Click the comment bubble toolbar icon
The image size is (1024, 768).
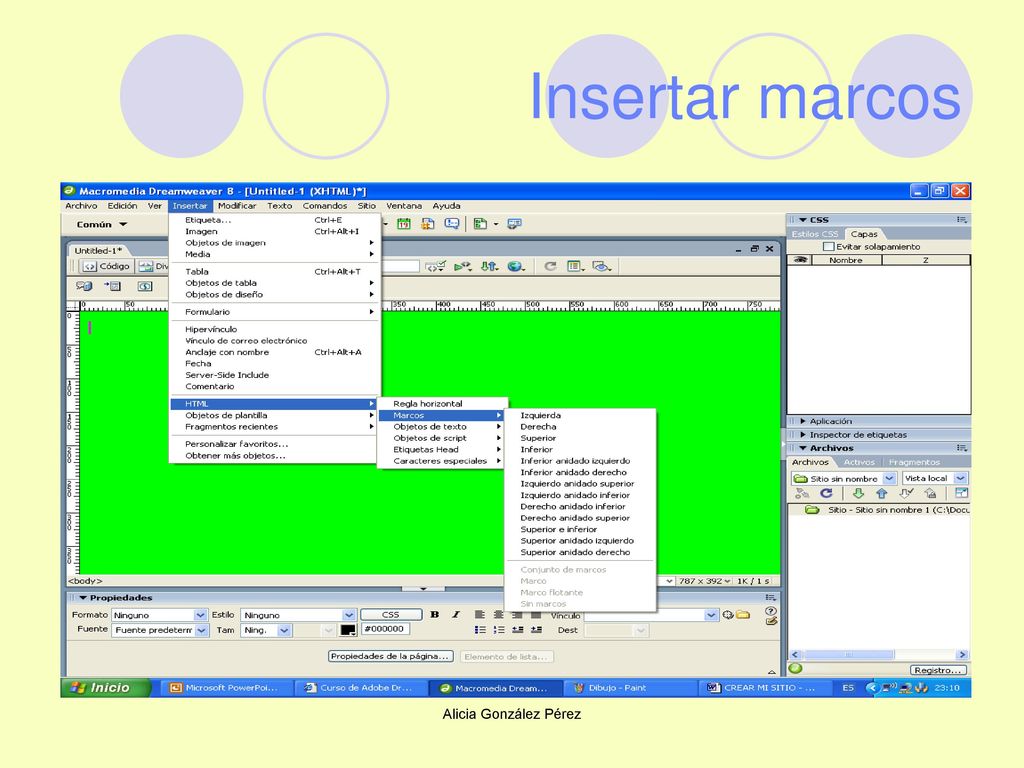[x=451, y=224]
